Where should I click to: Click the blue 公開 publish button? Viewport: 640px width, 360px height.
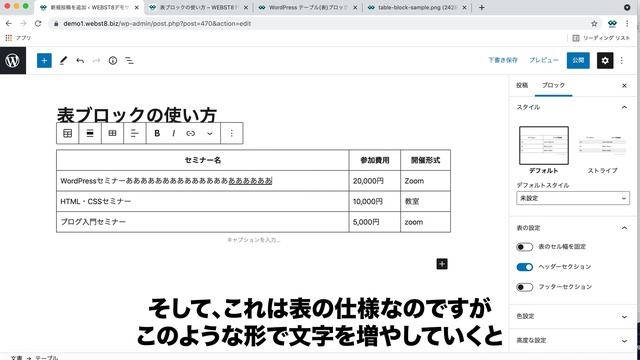[578, 60]
